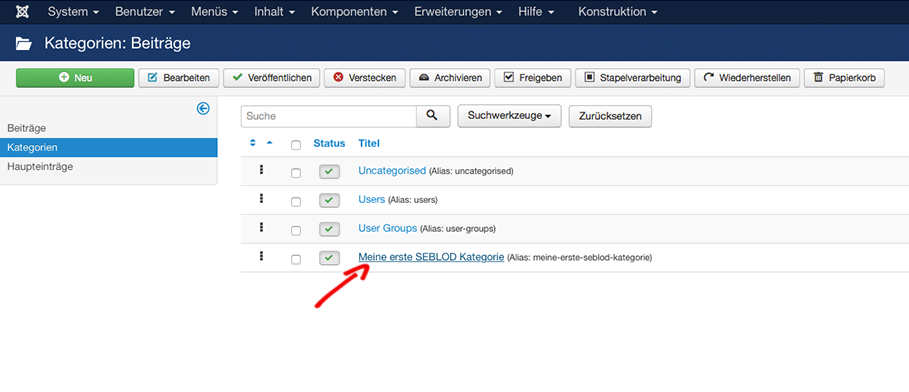The width and height of the screenshot is (909, 392).
Task: Toggle published status of User Groups
Action: [x=329, y=229]
